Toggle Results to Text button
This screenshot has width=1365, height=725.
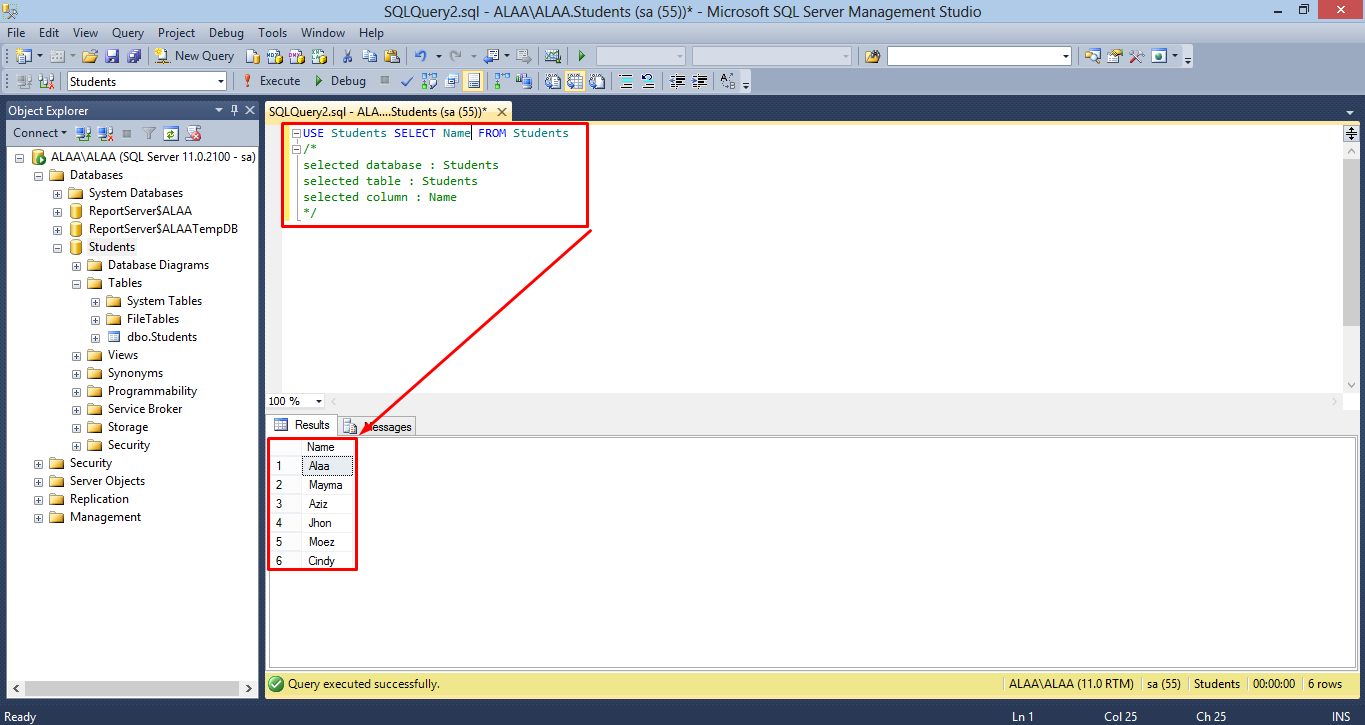tap(552, 81)
